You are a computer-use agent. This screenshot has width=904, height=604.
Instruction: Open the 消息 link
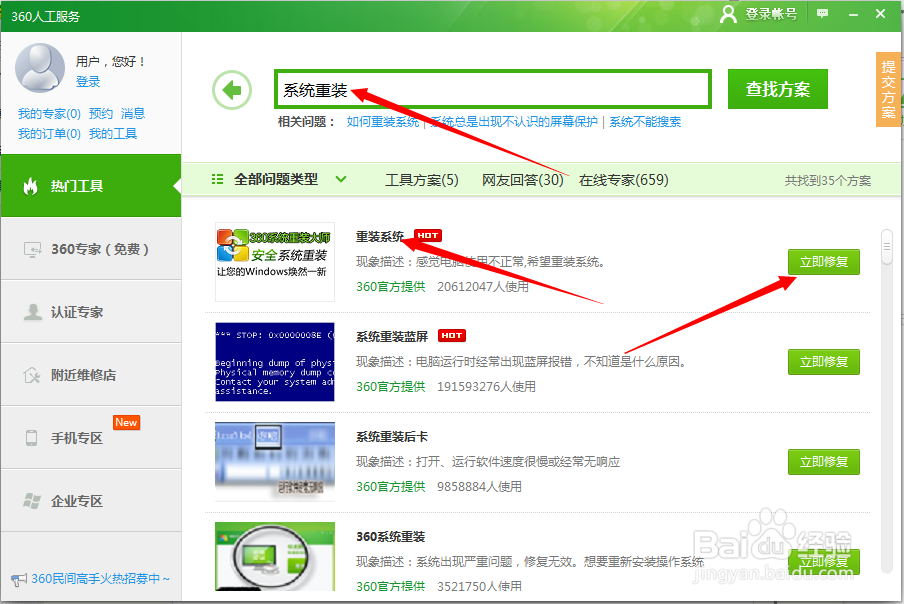coord(133,114)
